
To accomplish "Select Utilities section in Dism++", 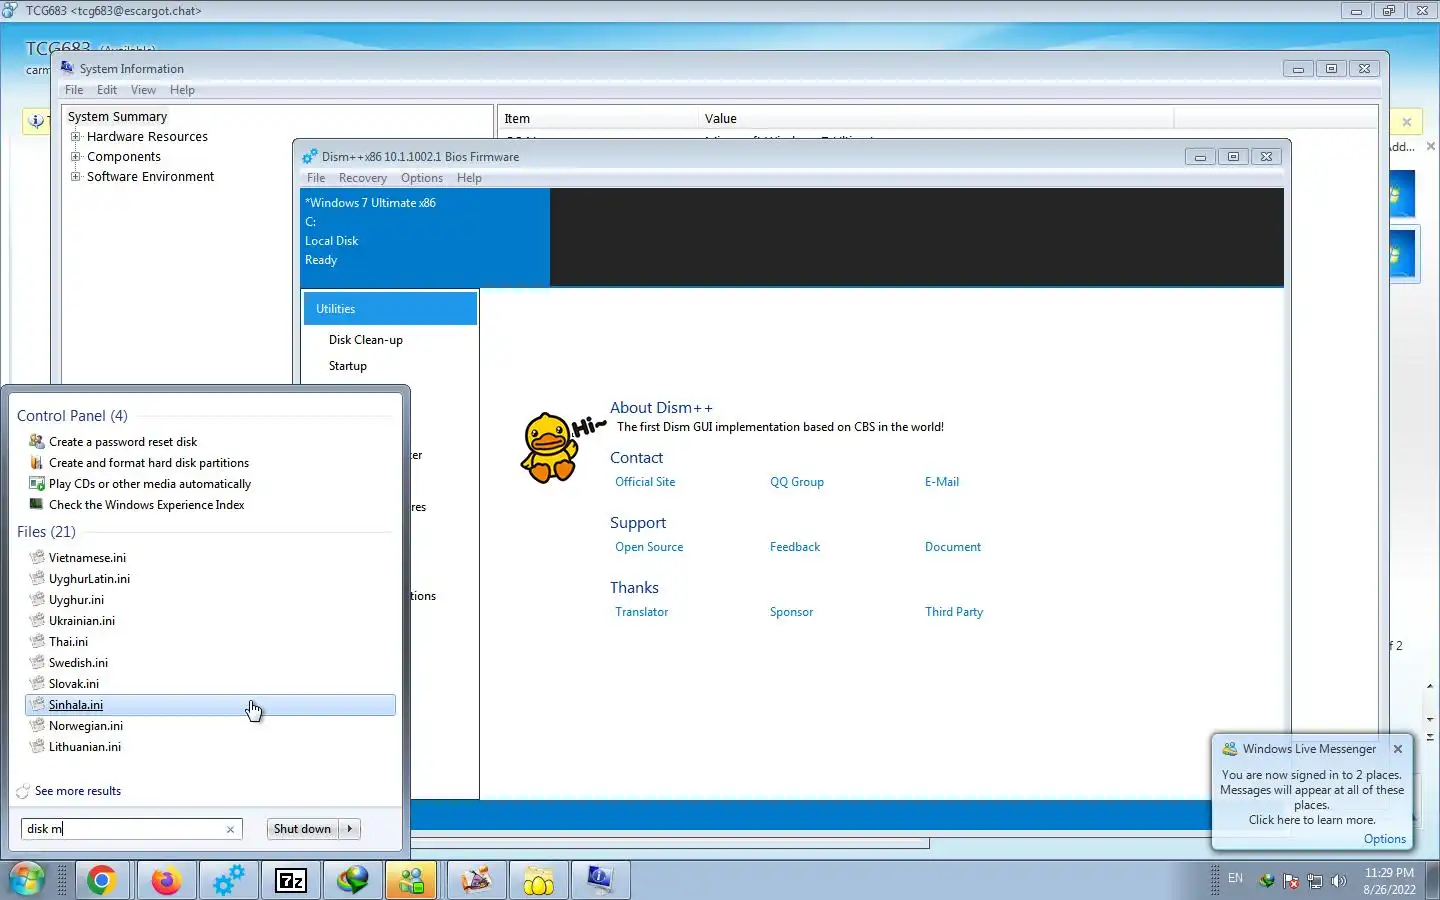I will 390,309.
